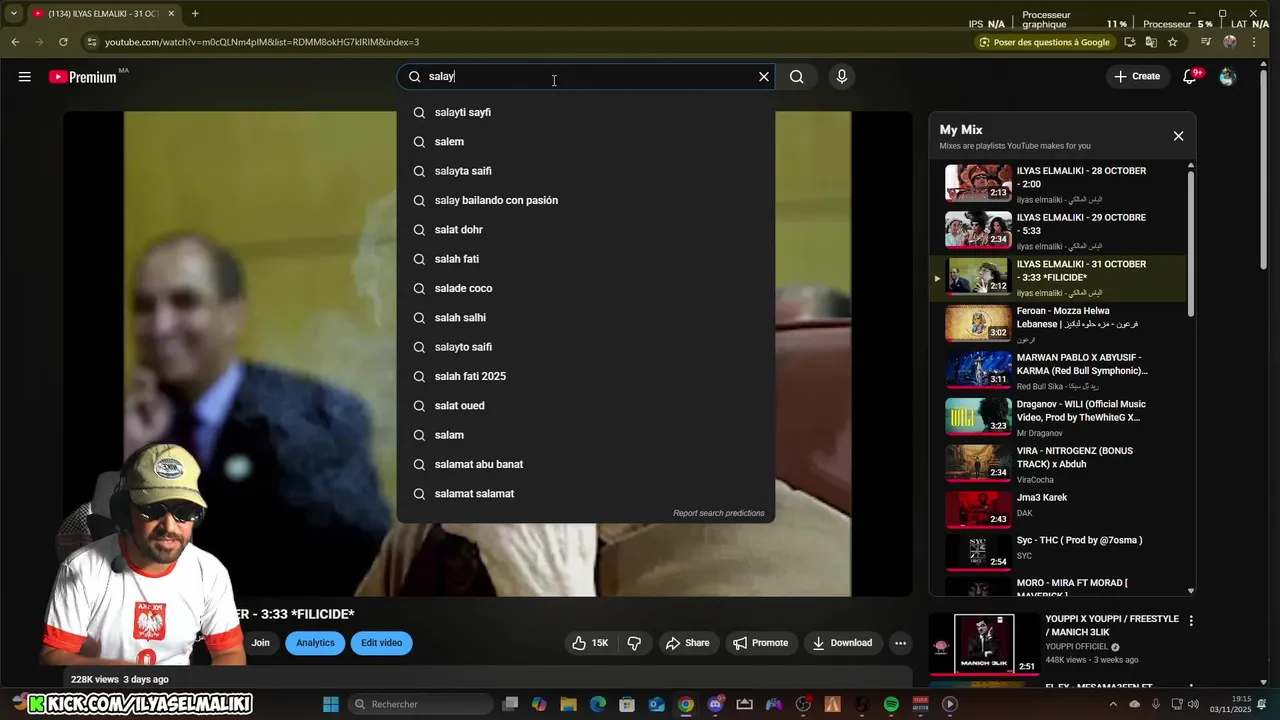Open Report search predictions link
The width and height of the screenshot is (1280, 720).
click(718, 513)
